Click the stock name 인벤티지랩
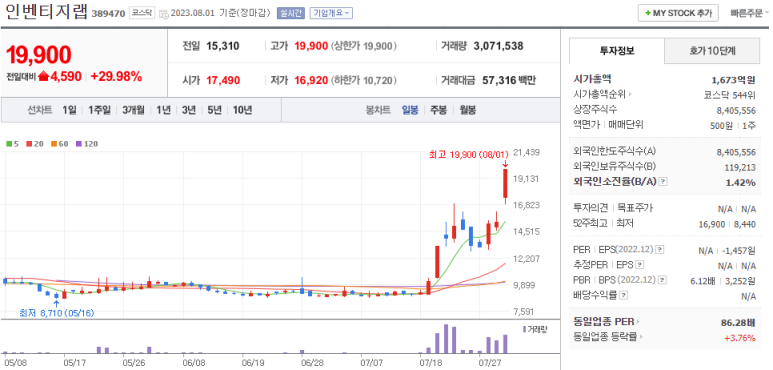Screen dimensions: 773x370 point(46,12)
